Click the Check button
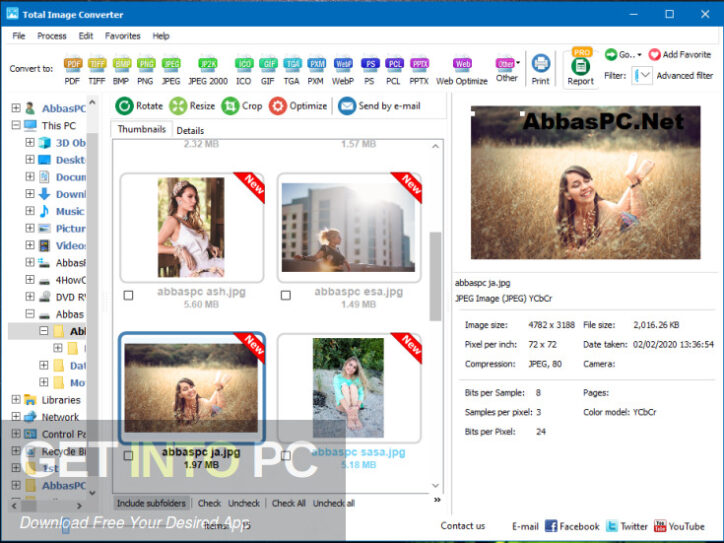Screen dimensions: 724x543 point(209,503)
